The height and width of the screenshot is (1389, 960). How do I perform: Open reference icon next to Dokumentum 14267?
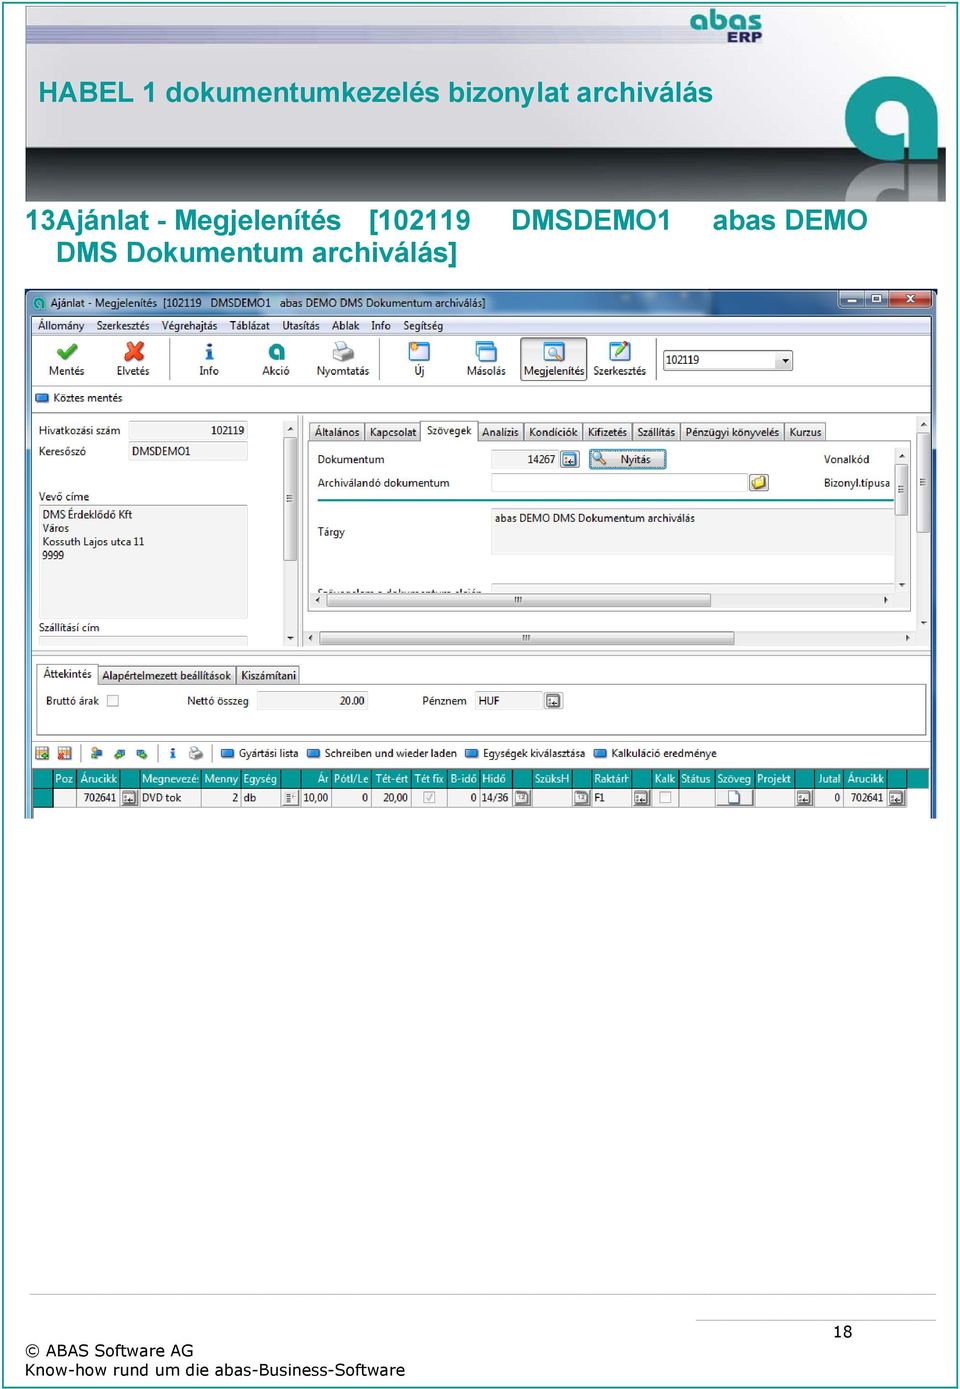pos(569,459)
